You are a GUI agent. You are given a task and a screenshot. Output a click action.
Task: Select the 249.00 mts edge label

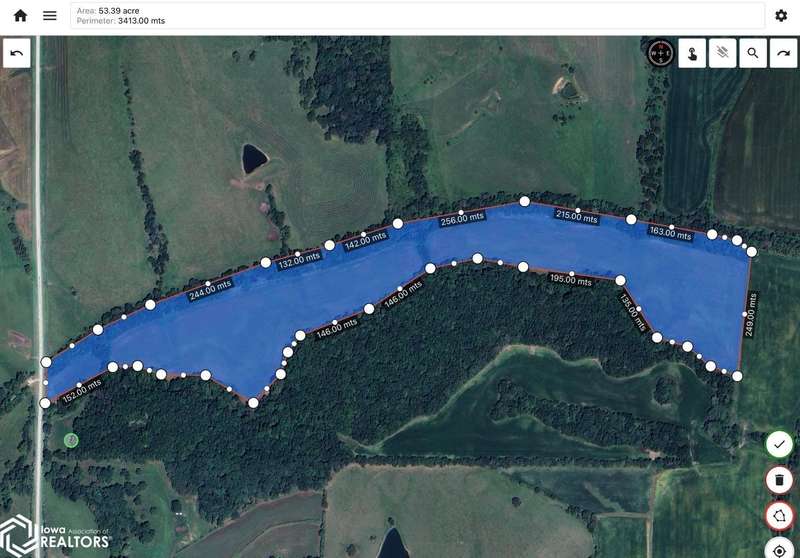click(x=751, y=315)
